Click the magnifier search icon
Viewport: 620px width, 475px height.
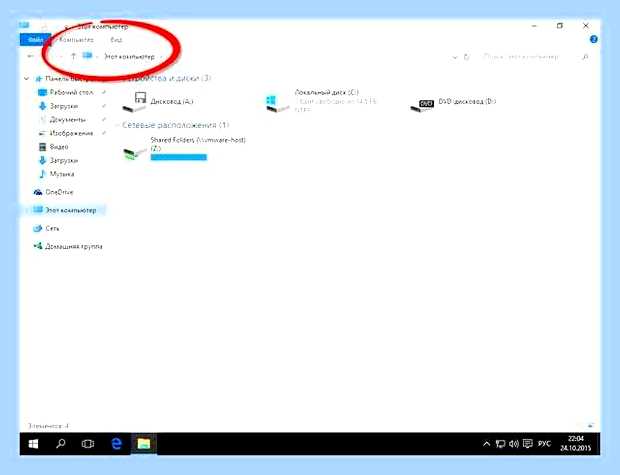[x=585, y=57]
